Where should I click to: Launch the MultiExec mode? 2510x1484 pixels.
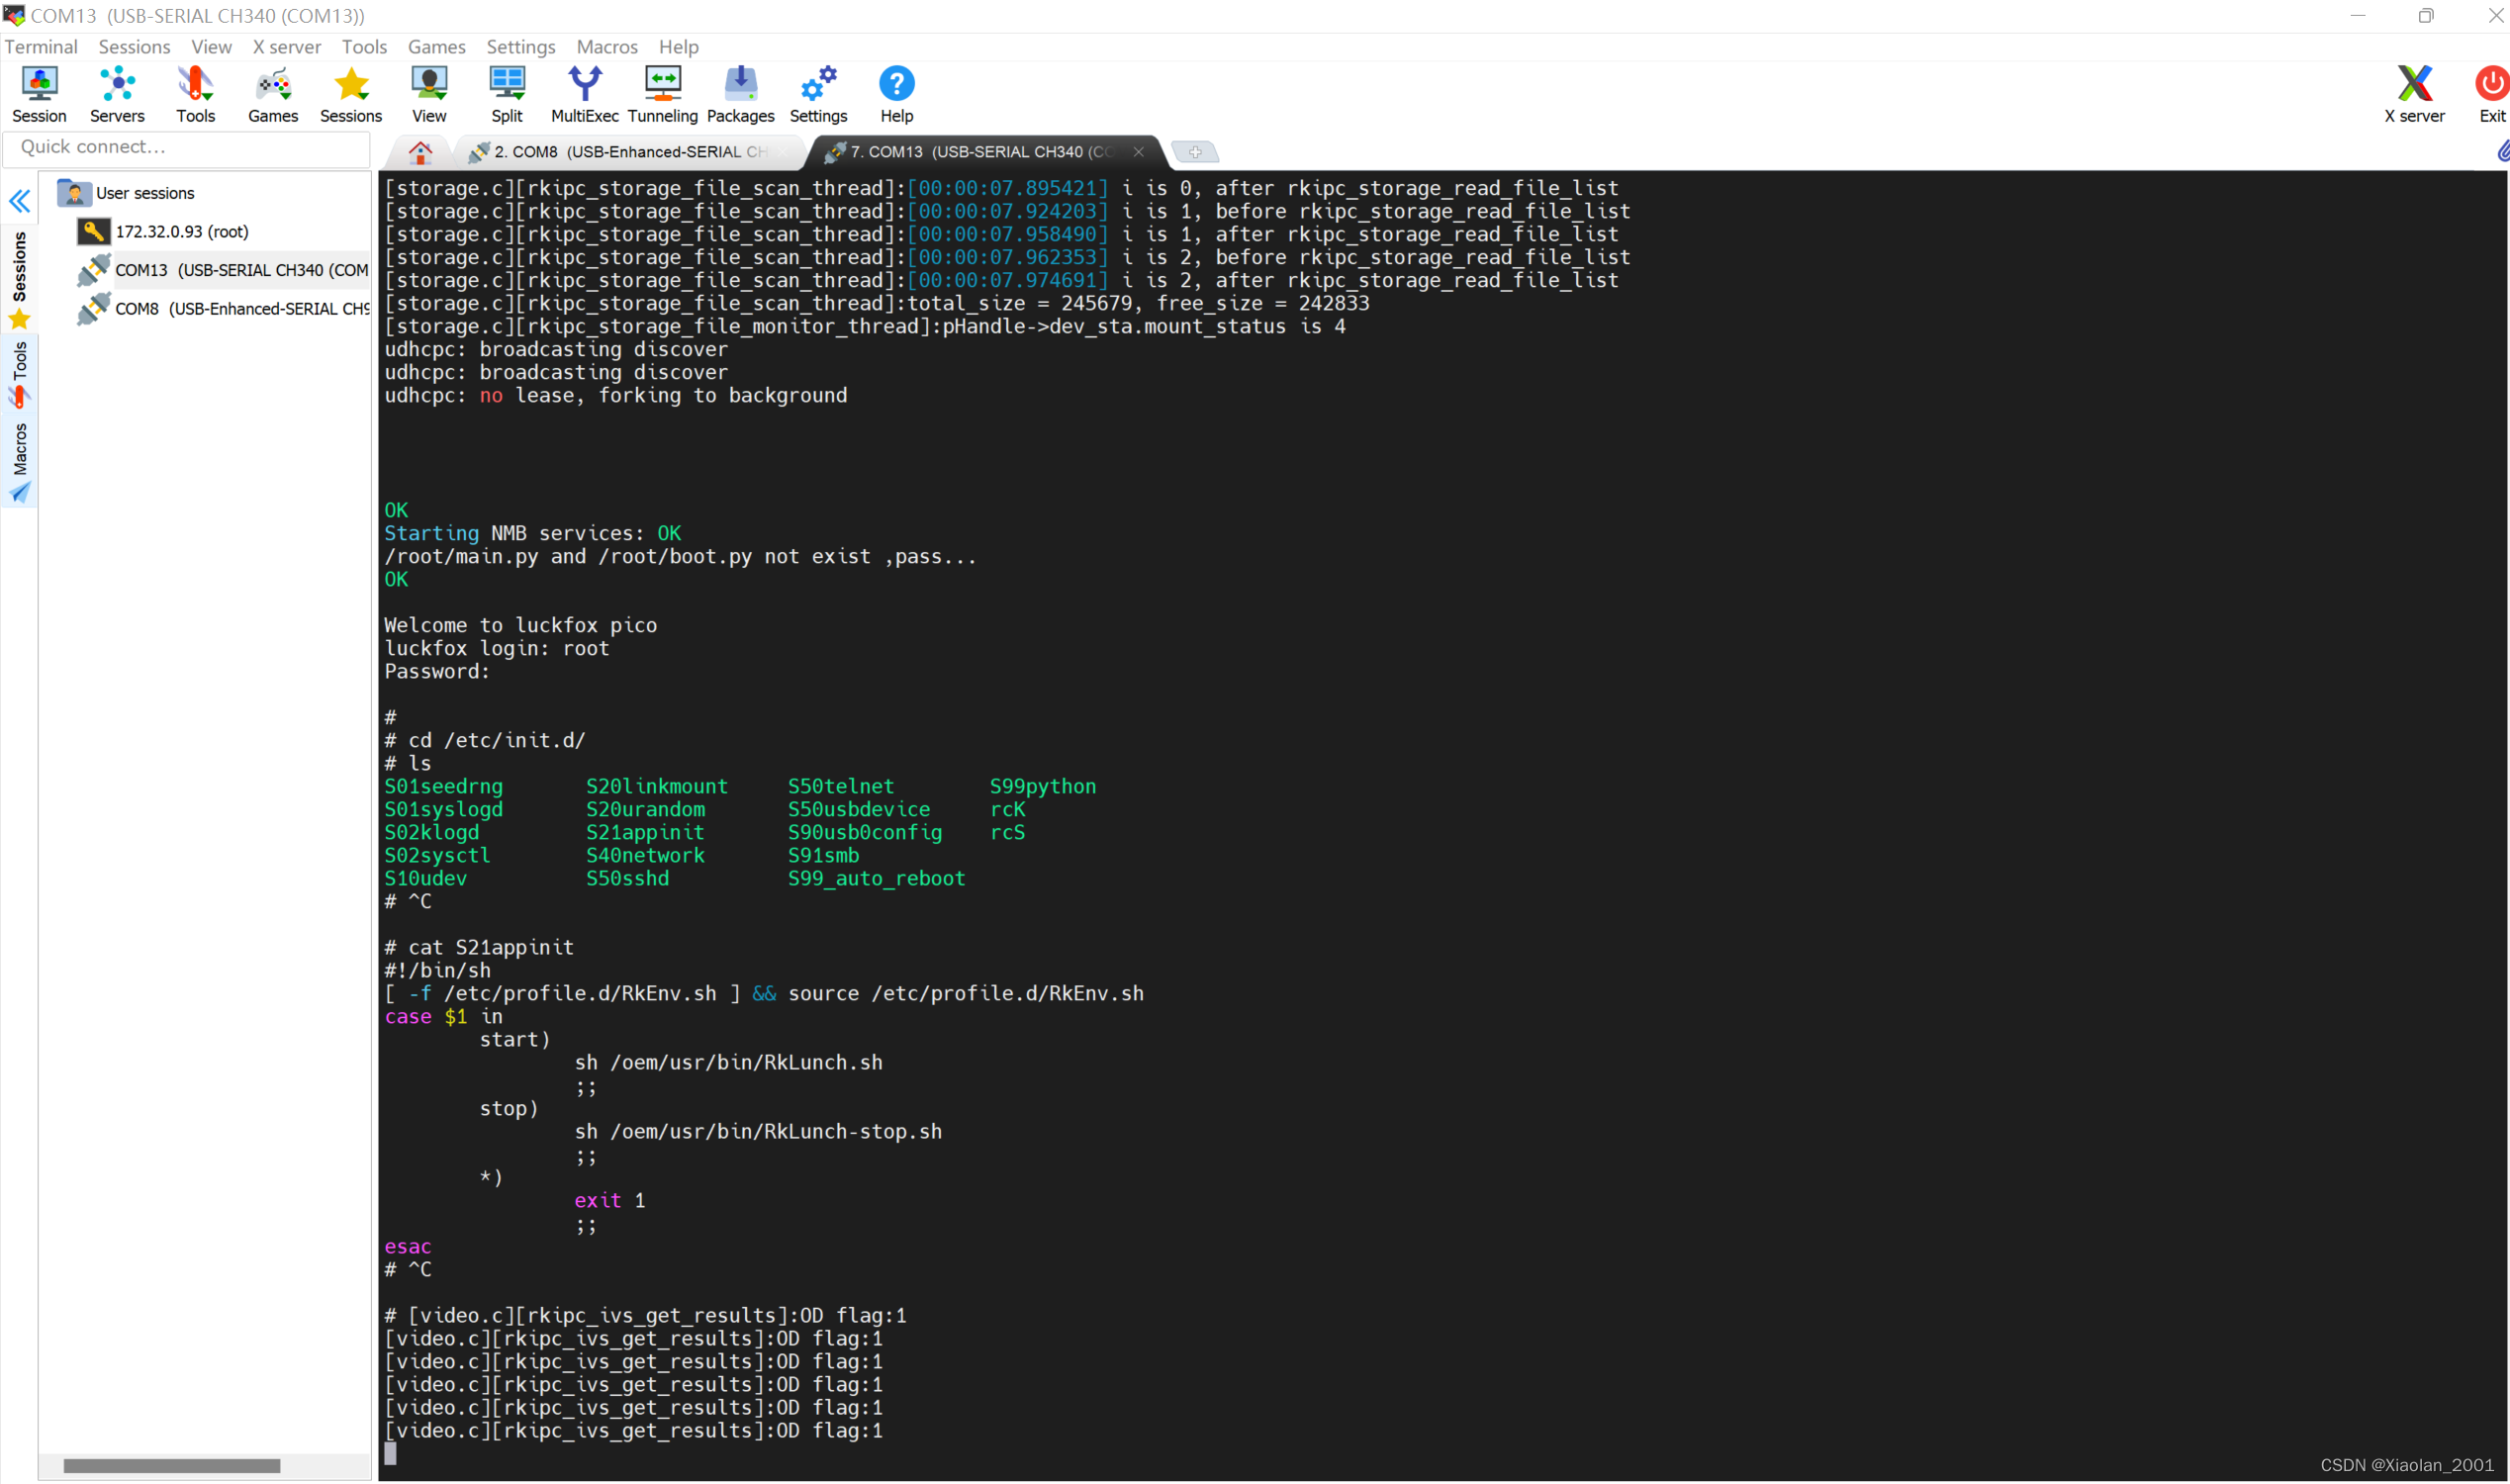584,94
